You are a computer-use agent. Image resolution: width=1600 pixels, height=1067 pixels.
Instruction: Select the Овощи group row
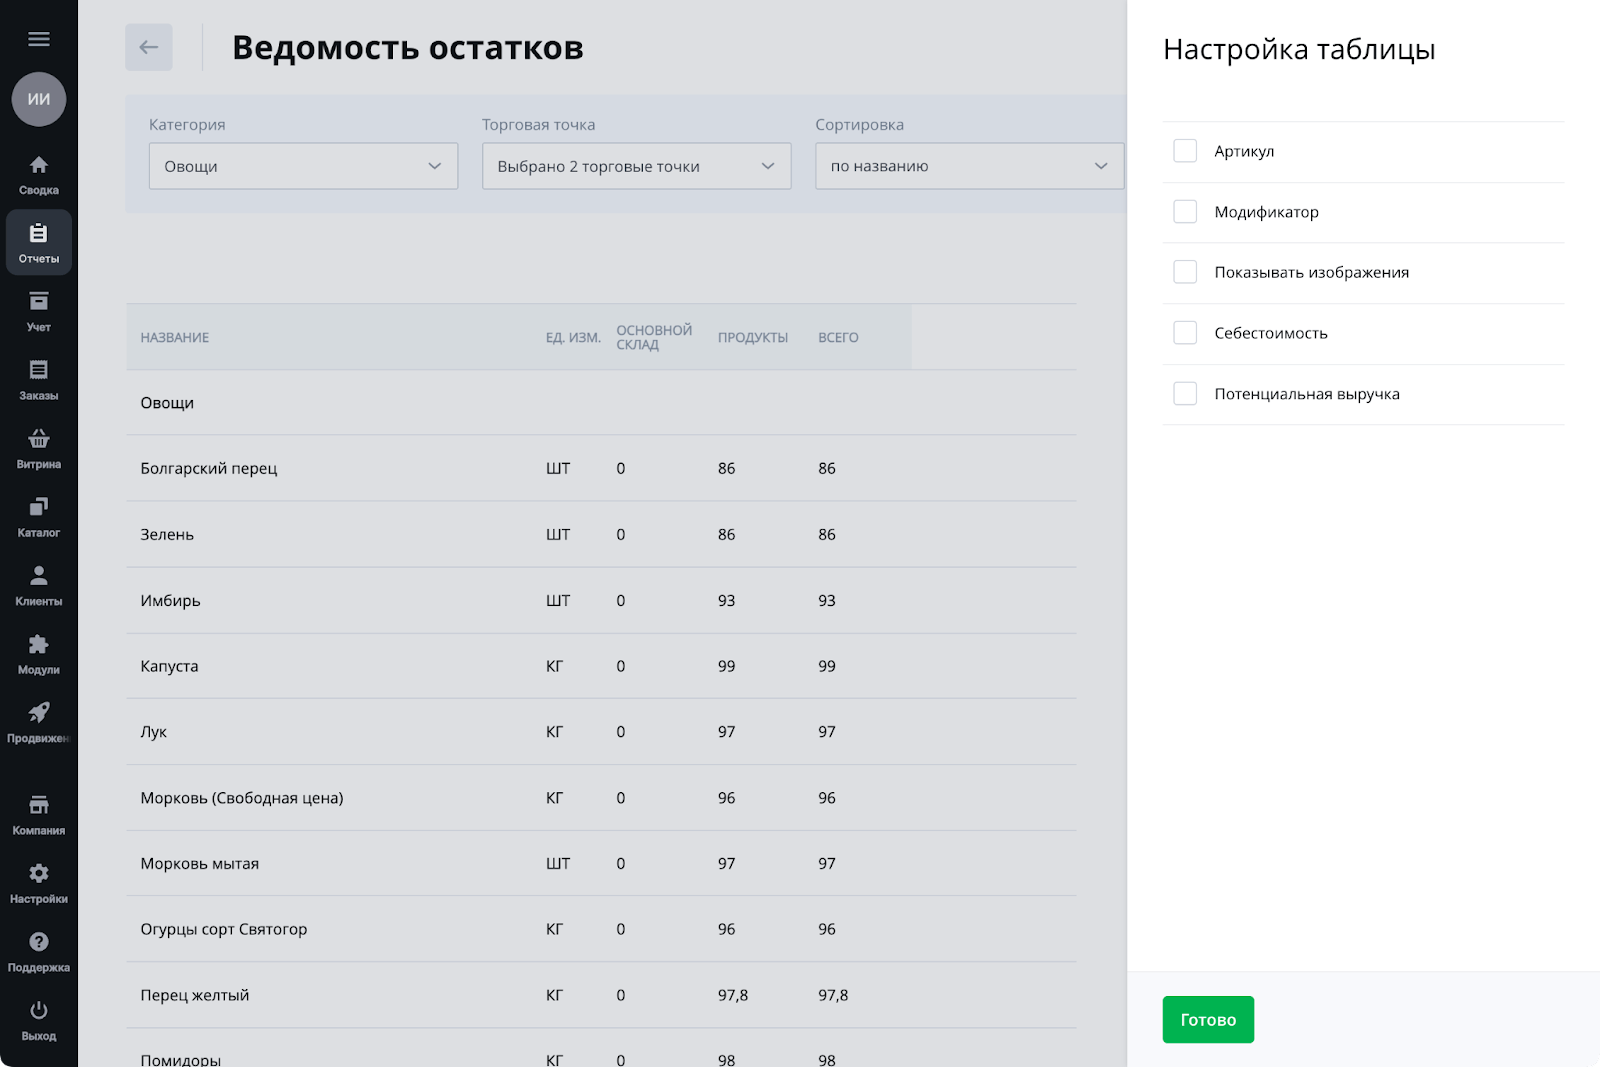click(601, 403)
